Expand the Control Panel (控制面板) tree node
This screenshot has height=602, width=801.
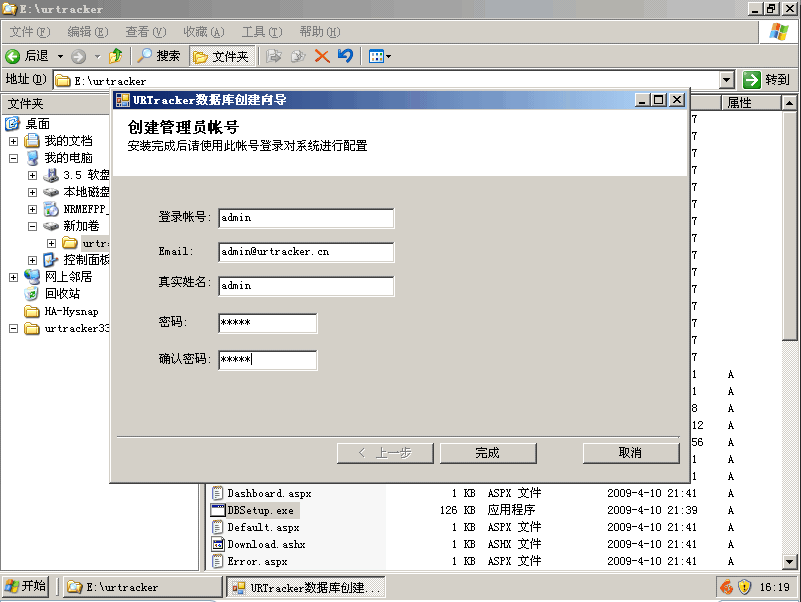click(32, 260)
